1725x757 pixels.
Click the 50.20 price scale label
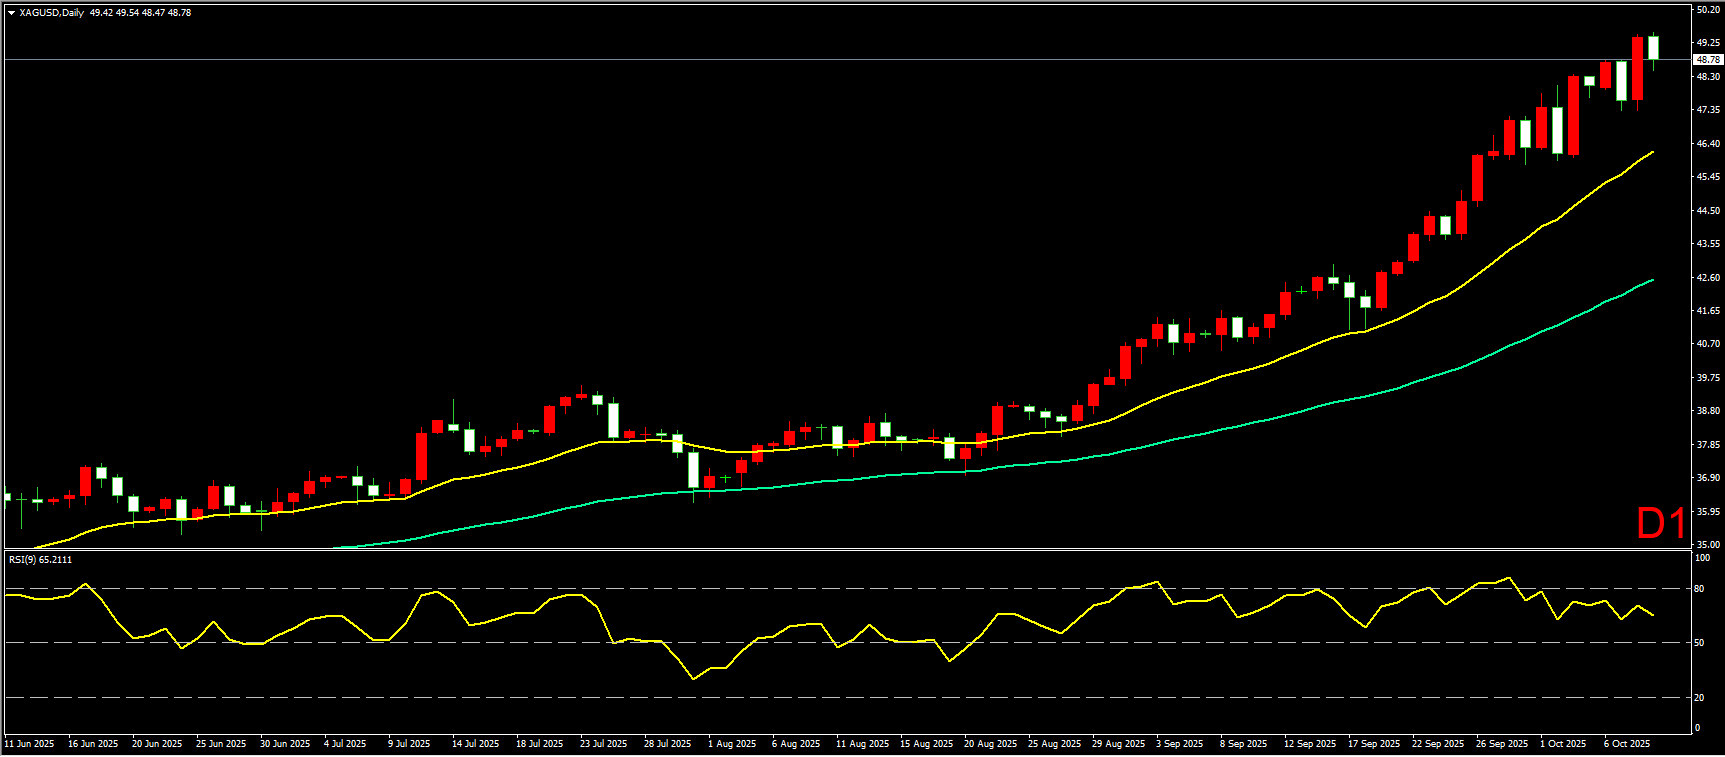(x=1707, y=10)
